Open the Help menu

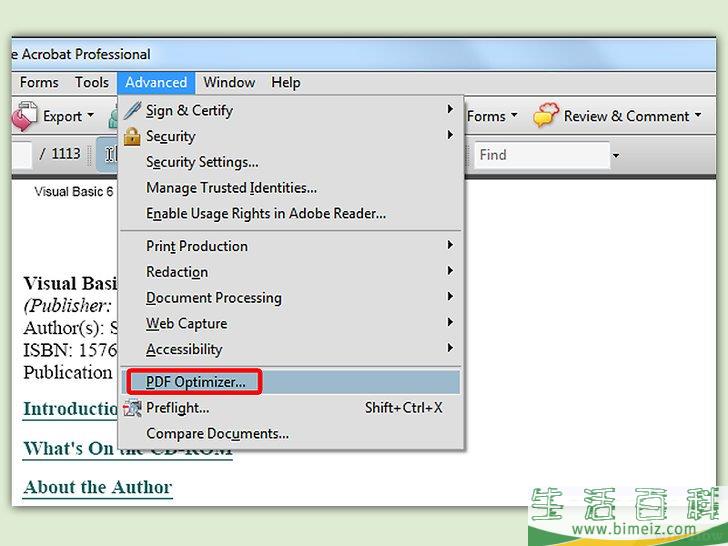[285, 82]
